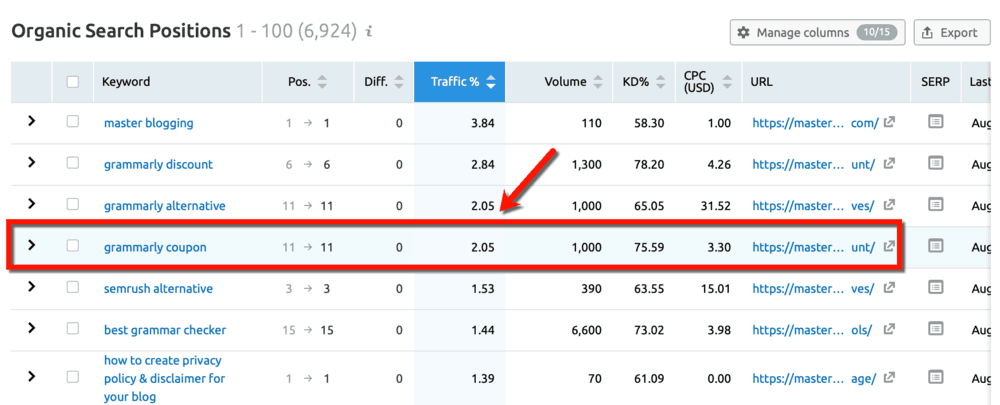The width and height of the screenshot is (1000, 405).
Task: Open the grammarly coupon keyword link
Action: [x=155, y=247]
